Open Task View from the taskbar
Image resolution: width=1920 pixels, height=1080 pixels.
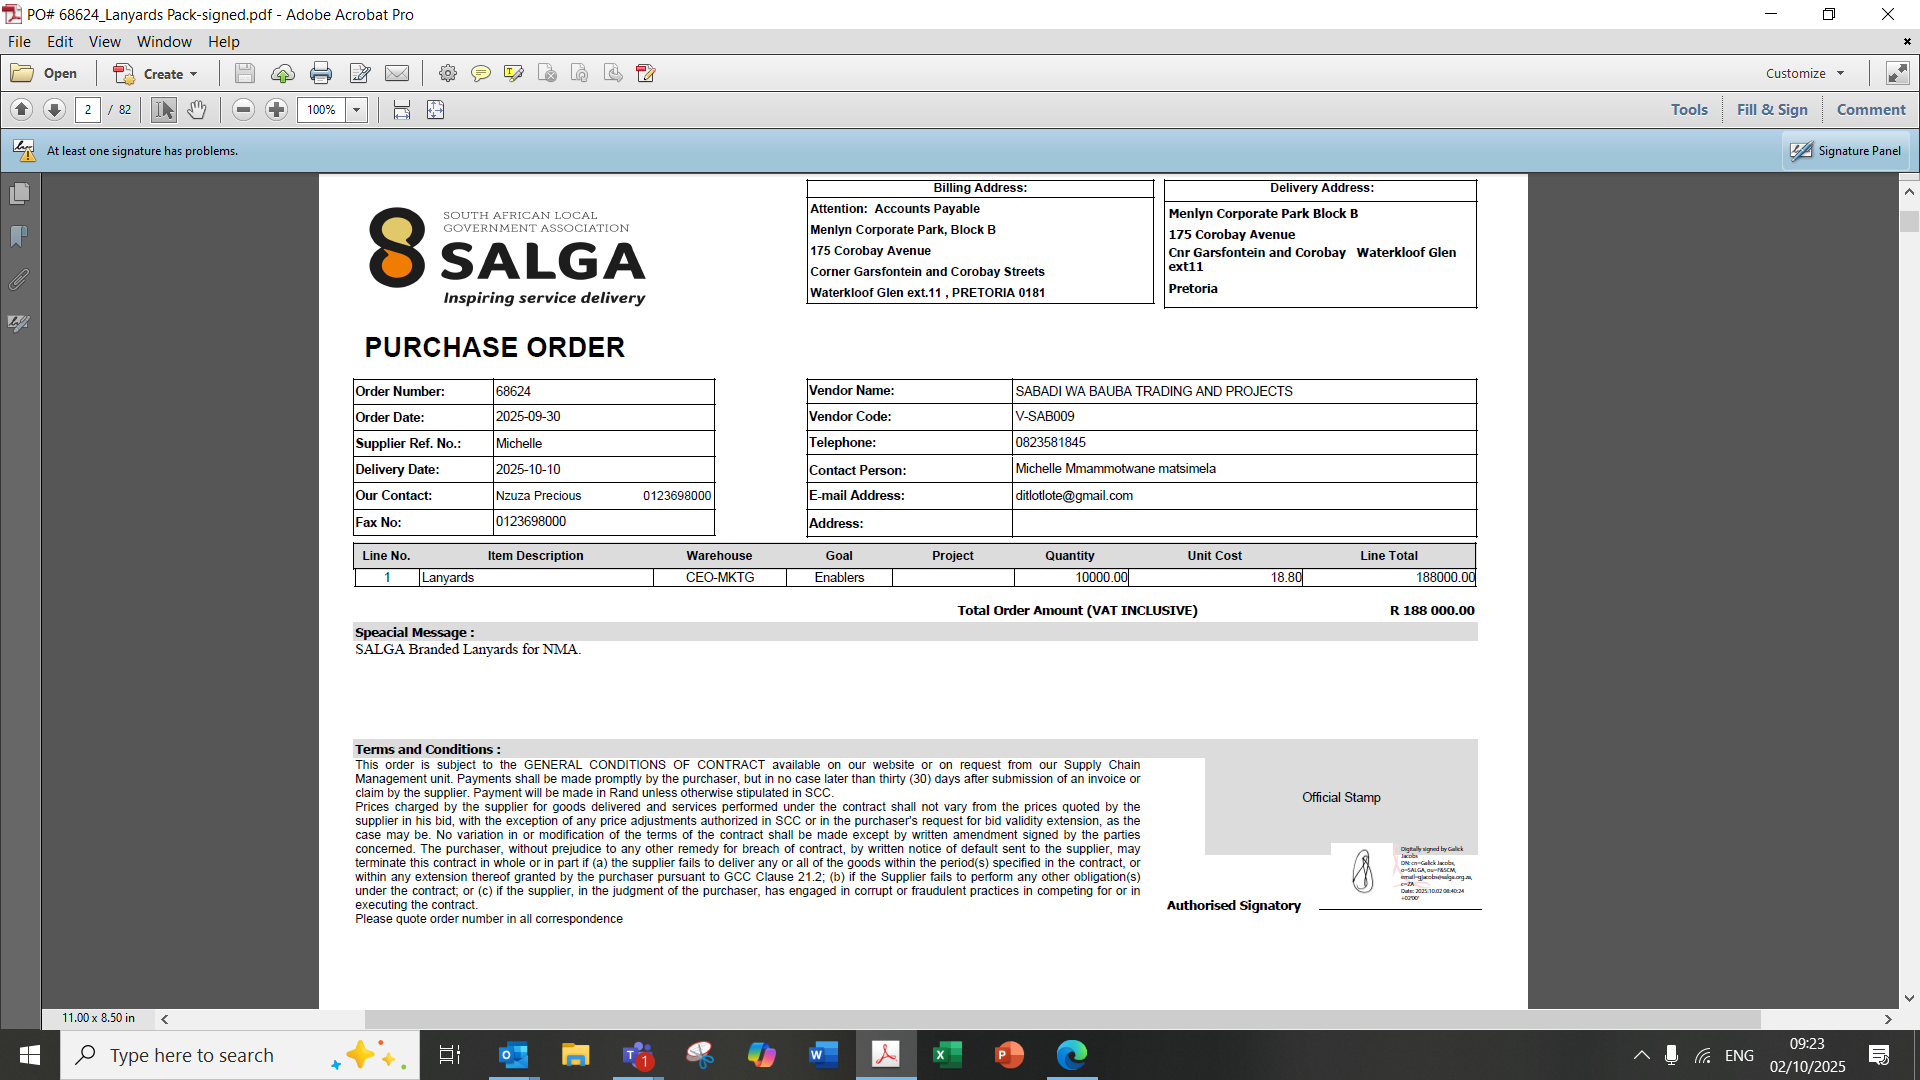pos(450,1055)
